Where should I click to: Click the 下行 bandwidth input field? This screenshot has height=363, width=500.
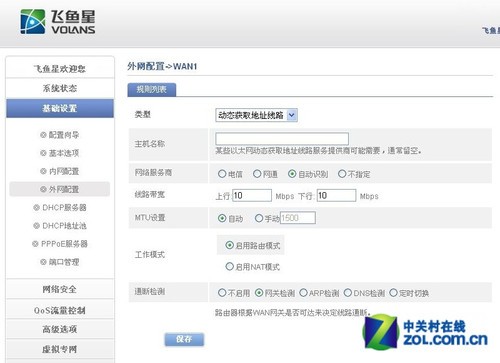[x=336, y=195]
